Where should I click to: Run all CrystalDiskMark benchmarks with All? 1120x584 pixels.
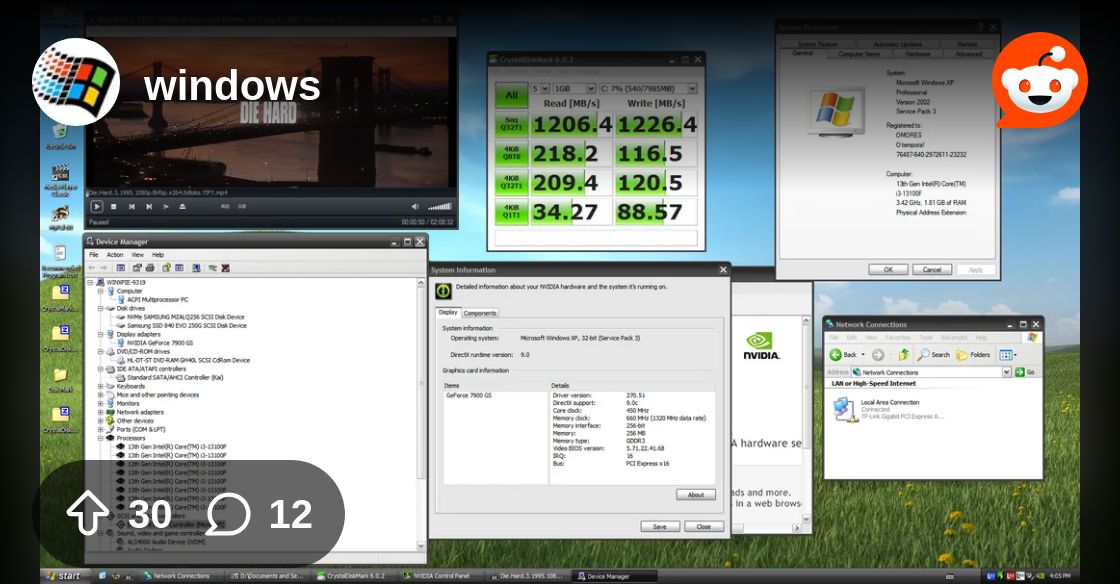pyautogui.click(x=511, y=96)
